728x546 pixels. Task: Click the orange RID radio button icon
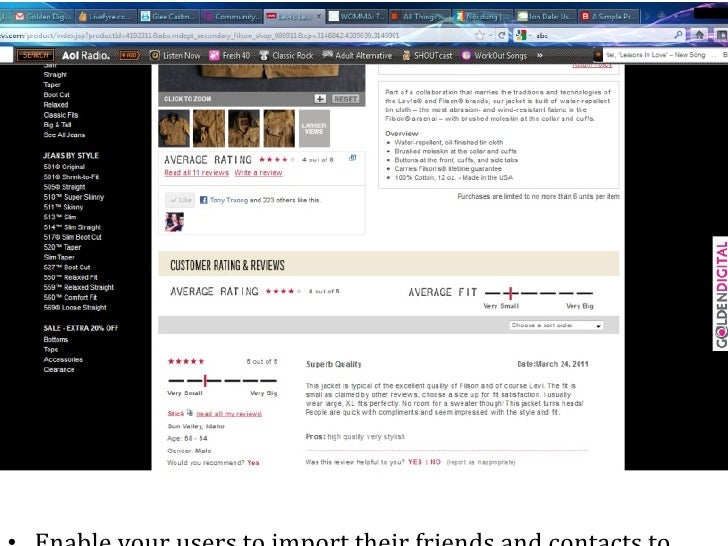[130, 55]
